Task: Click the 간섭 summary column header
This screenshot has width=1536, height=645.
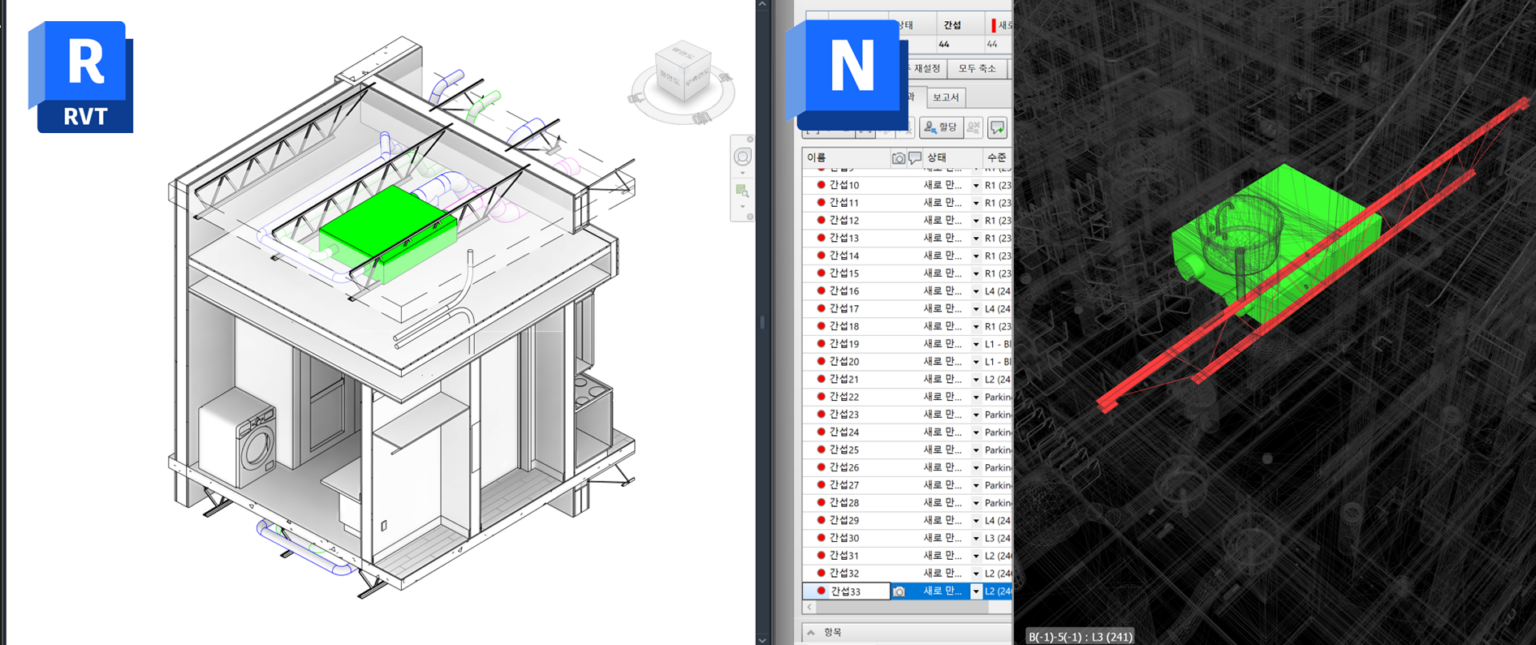Action: (x=950, y=25)
